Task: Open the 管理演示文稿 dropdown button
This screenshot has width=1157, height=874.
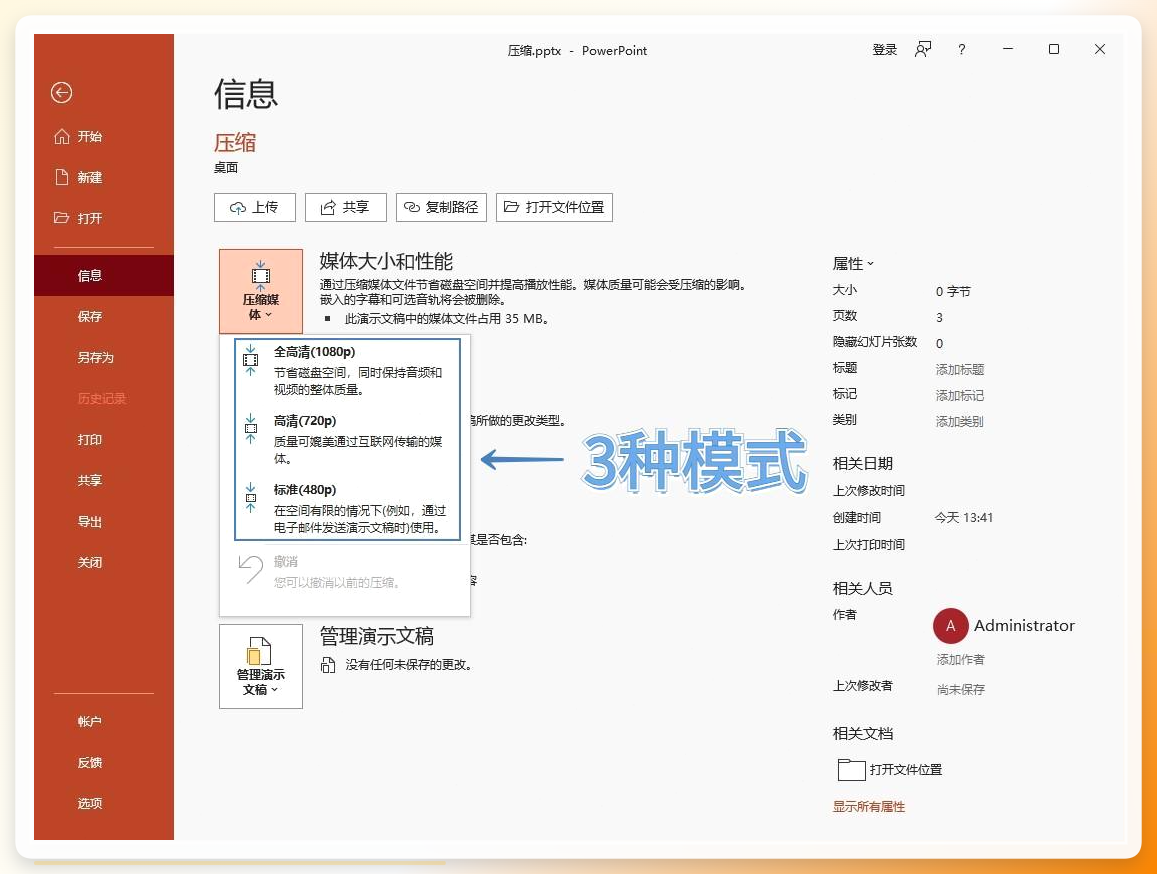Action: pyautogui.click(x=260, y=667)
